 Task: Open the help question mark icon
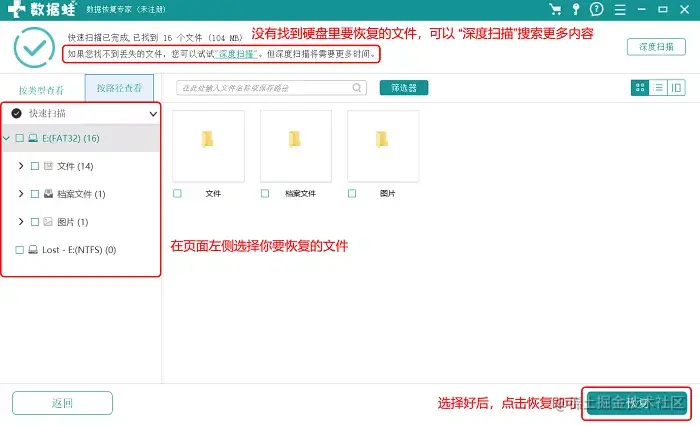click(x=596, y=9)
